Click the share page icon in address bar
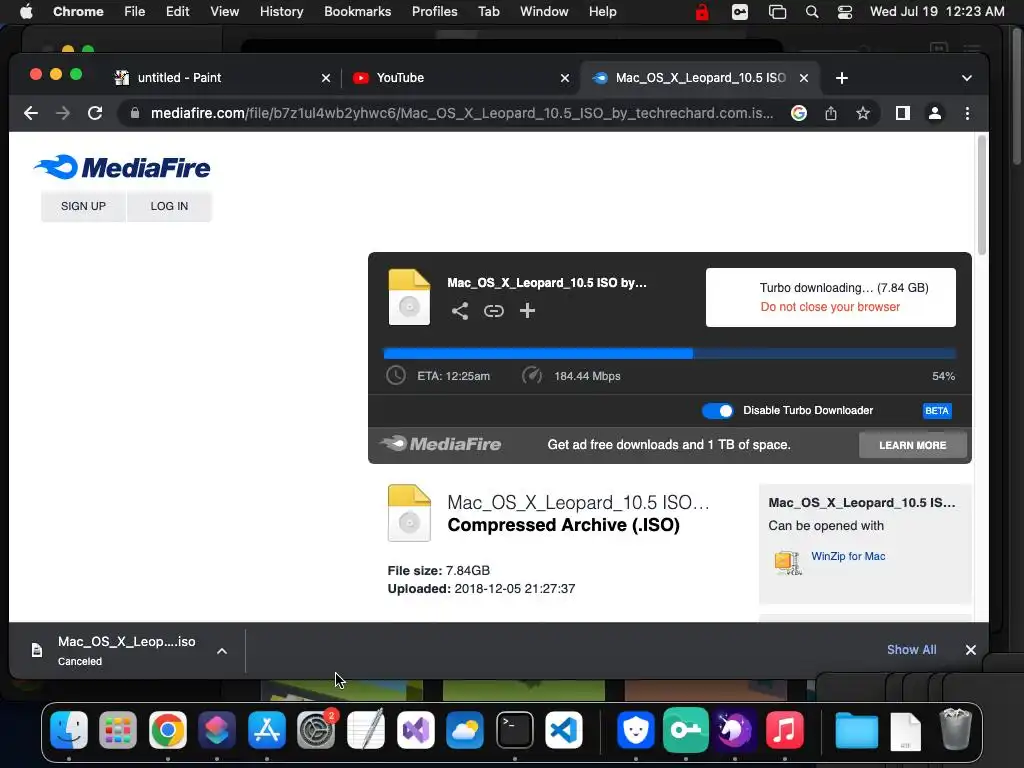The width and height of the screenshot is (1024, 768). pyautogui.click(x=831, y=113)
